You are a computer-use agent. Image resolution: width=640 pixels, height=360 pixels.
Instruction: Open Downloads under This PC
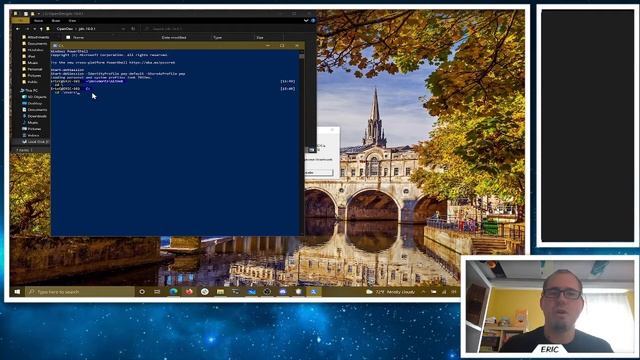pos(34,116)
